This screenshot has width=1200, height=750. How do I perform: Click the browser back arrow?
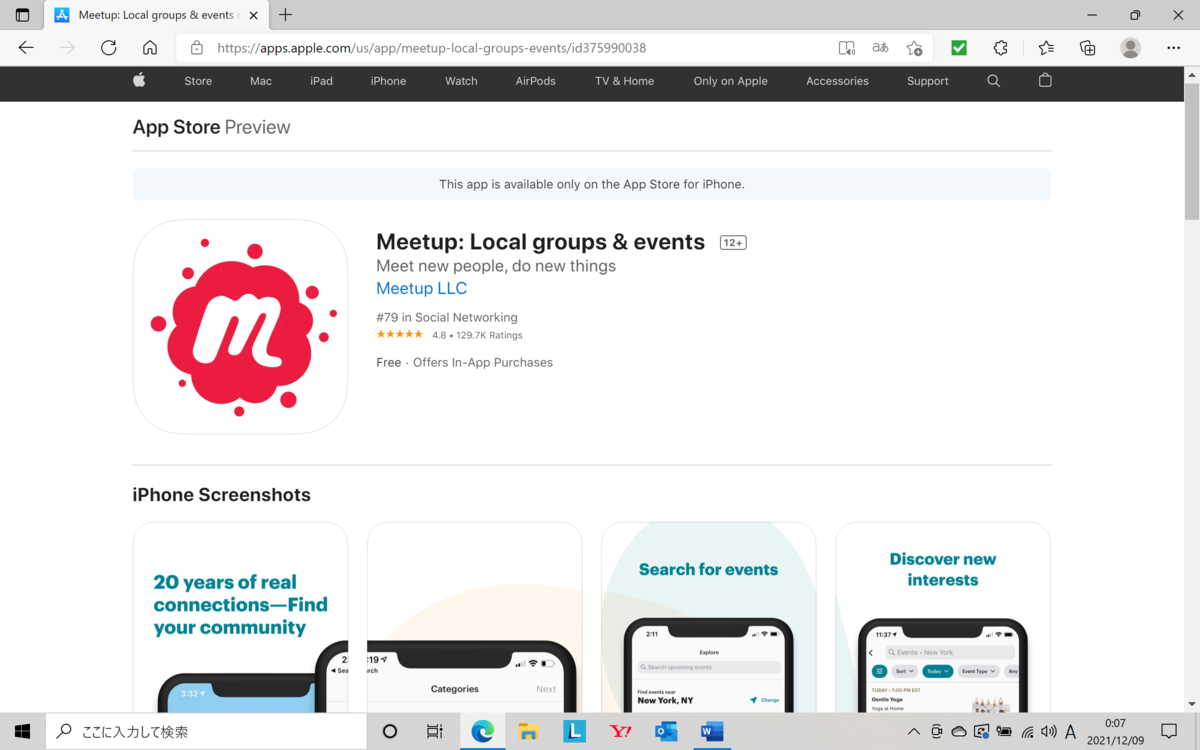pos(26,48)
